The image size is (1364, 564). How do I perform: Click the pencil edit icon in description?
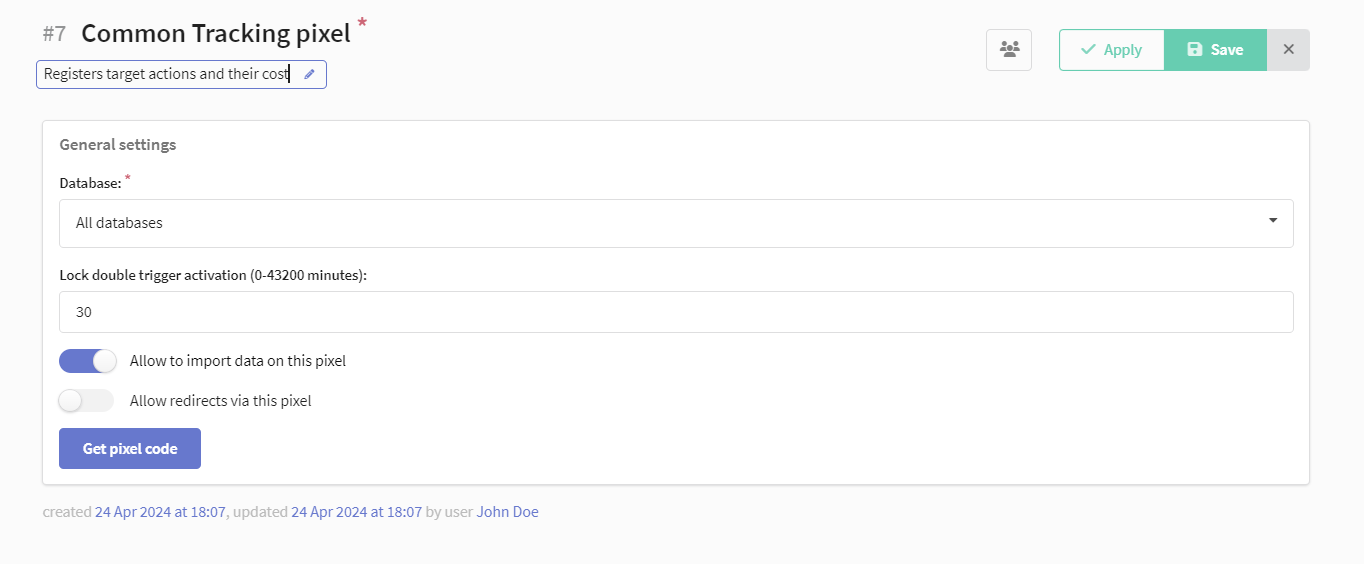309,75
